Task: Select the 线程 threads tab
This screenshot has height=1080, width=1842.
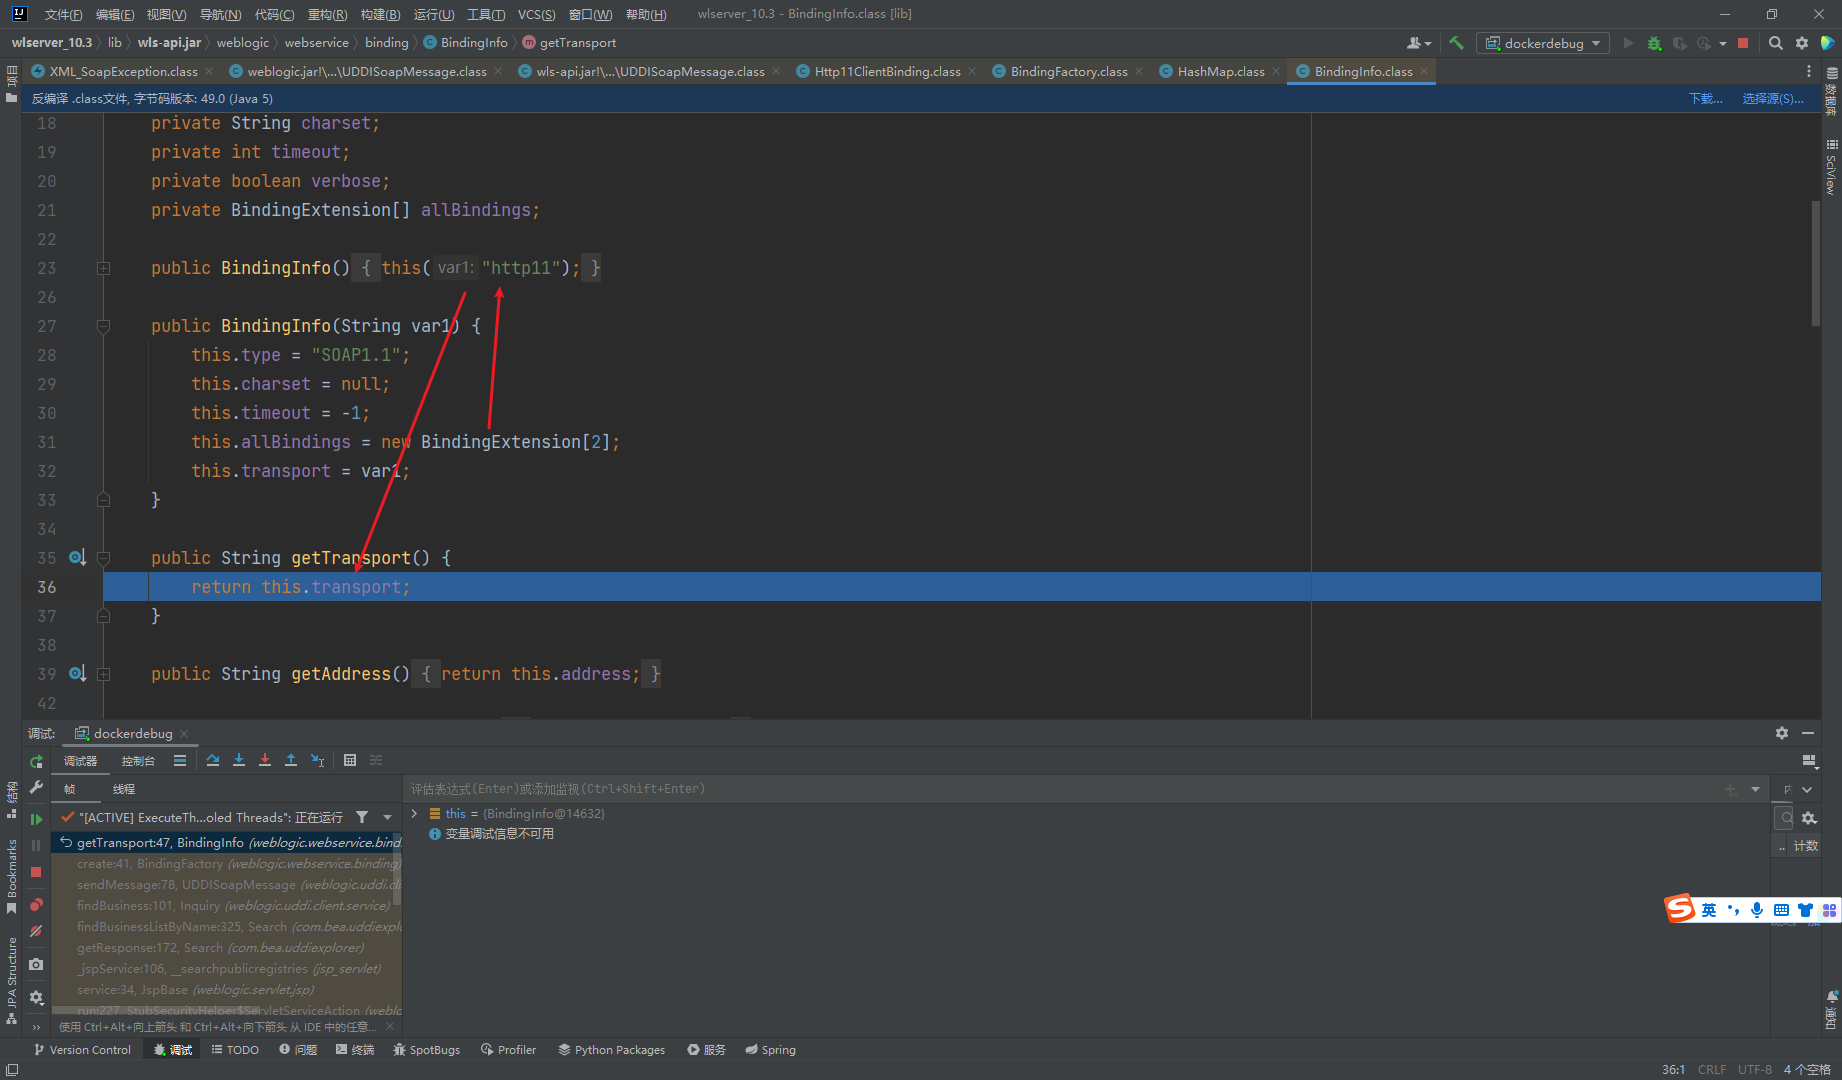Action: pos(124,789)
